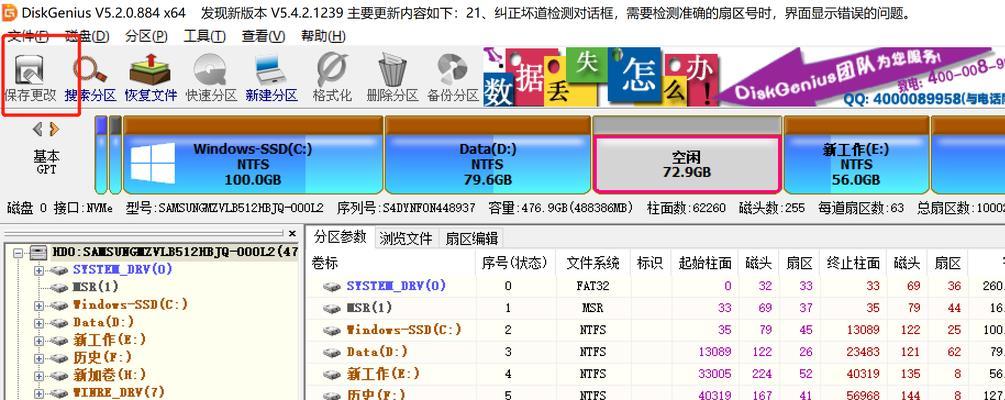
Task: Close the left disk tree panel
Action: point(292,233)
